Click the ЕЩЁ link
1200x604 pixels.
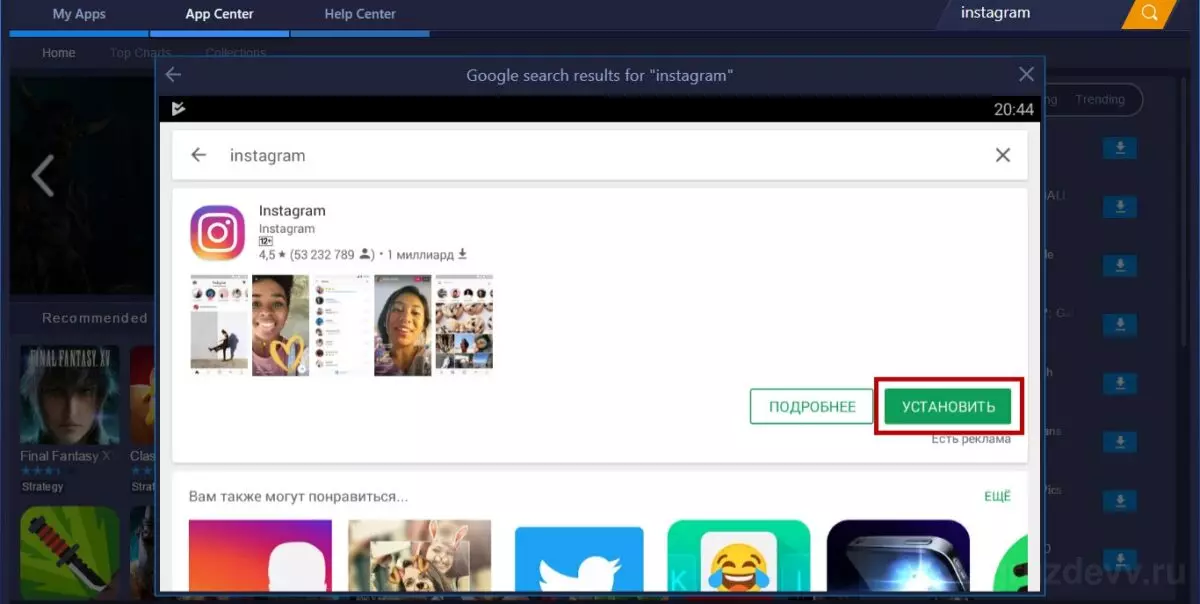click(x=997, y=496)
